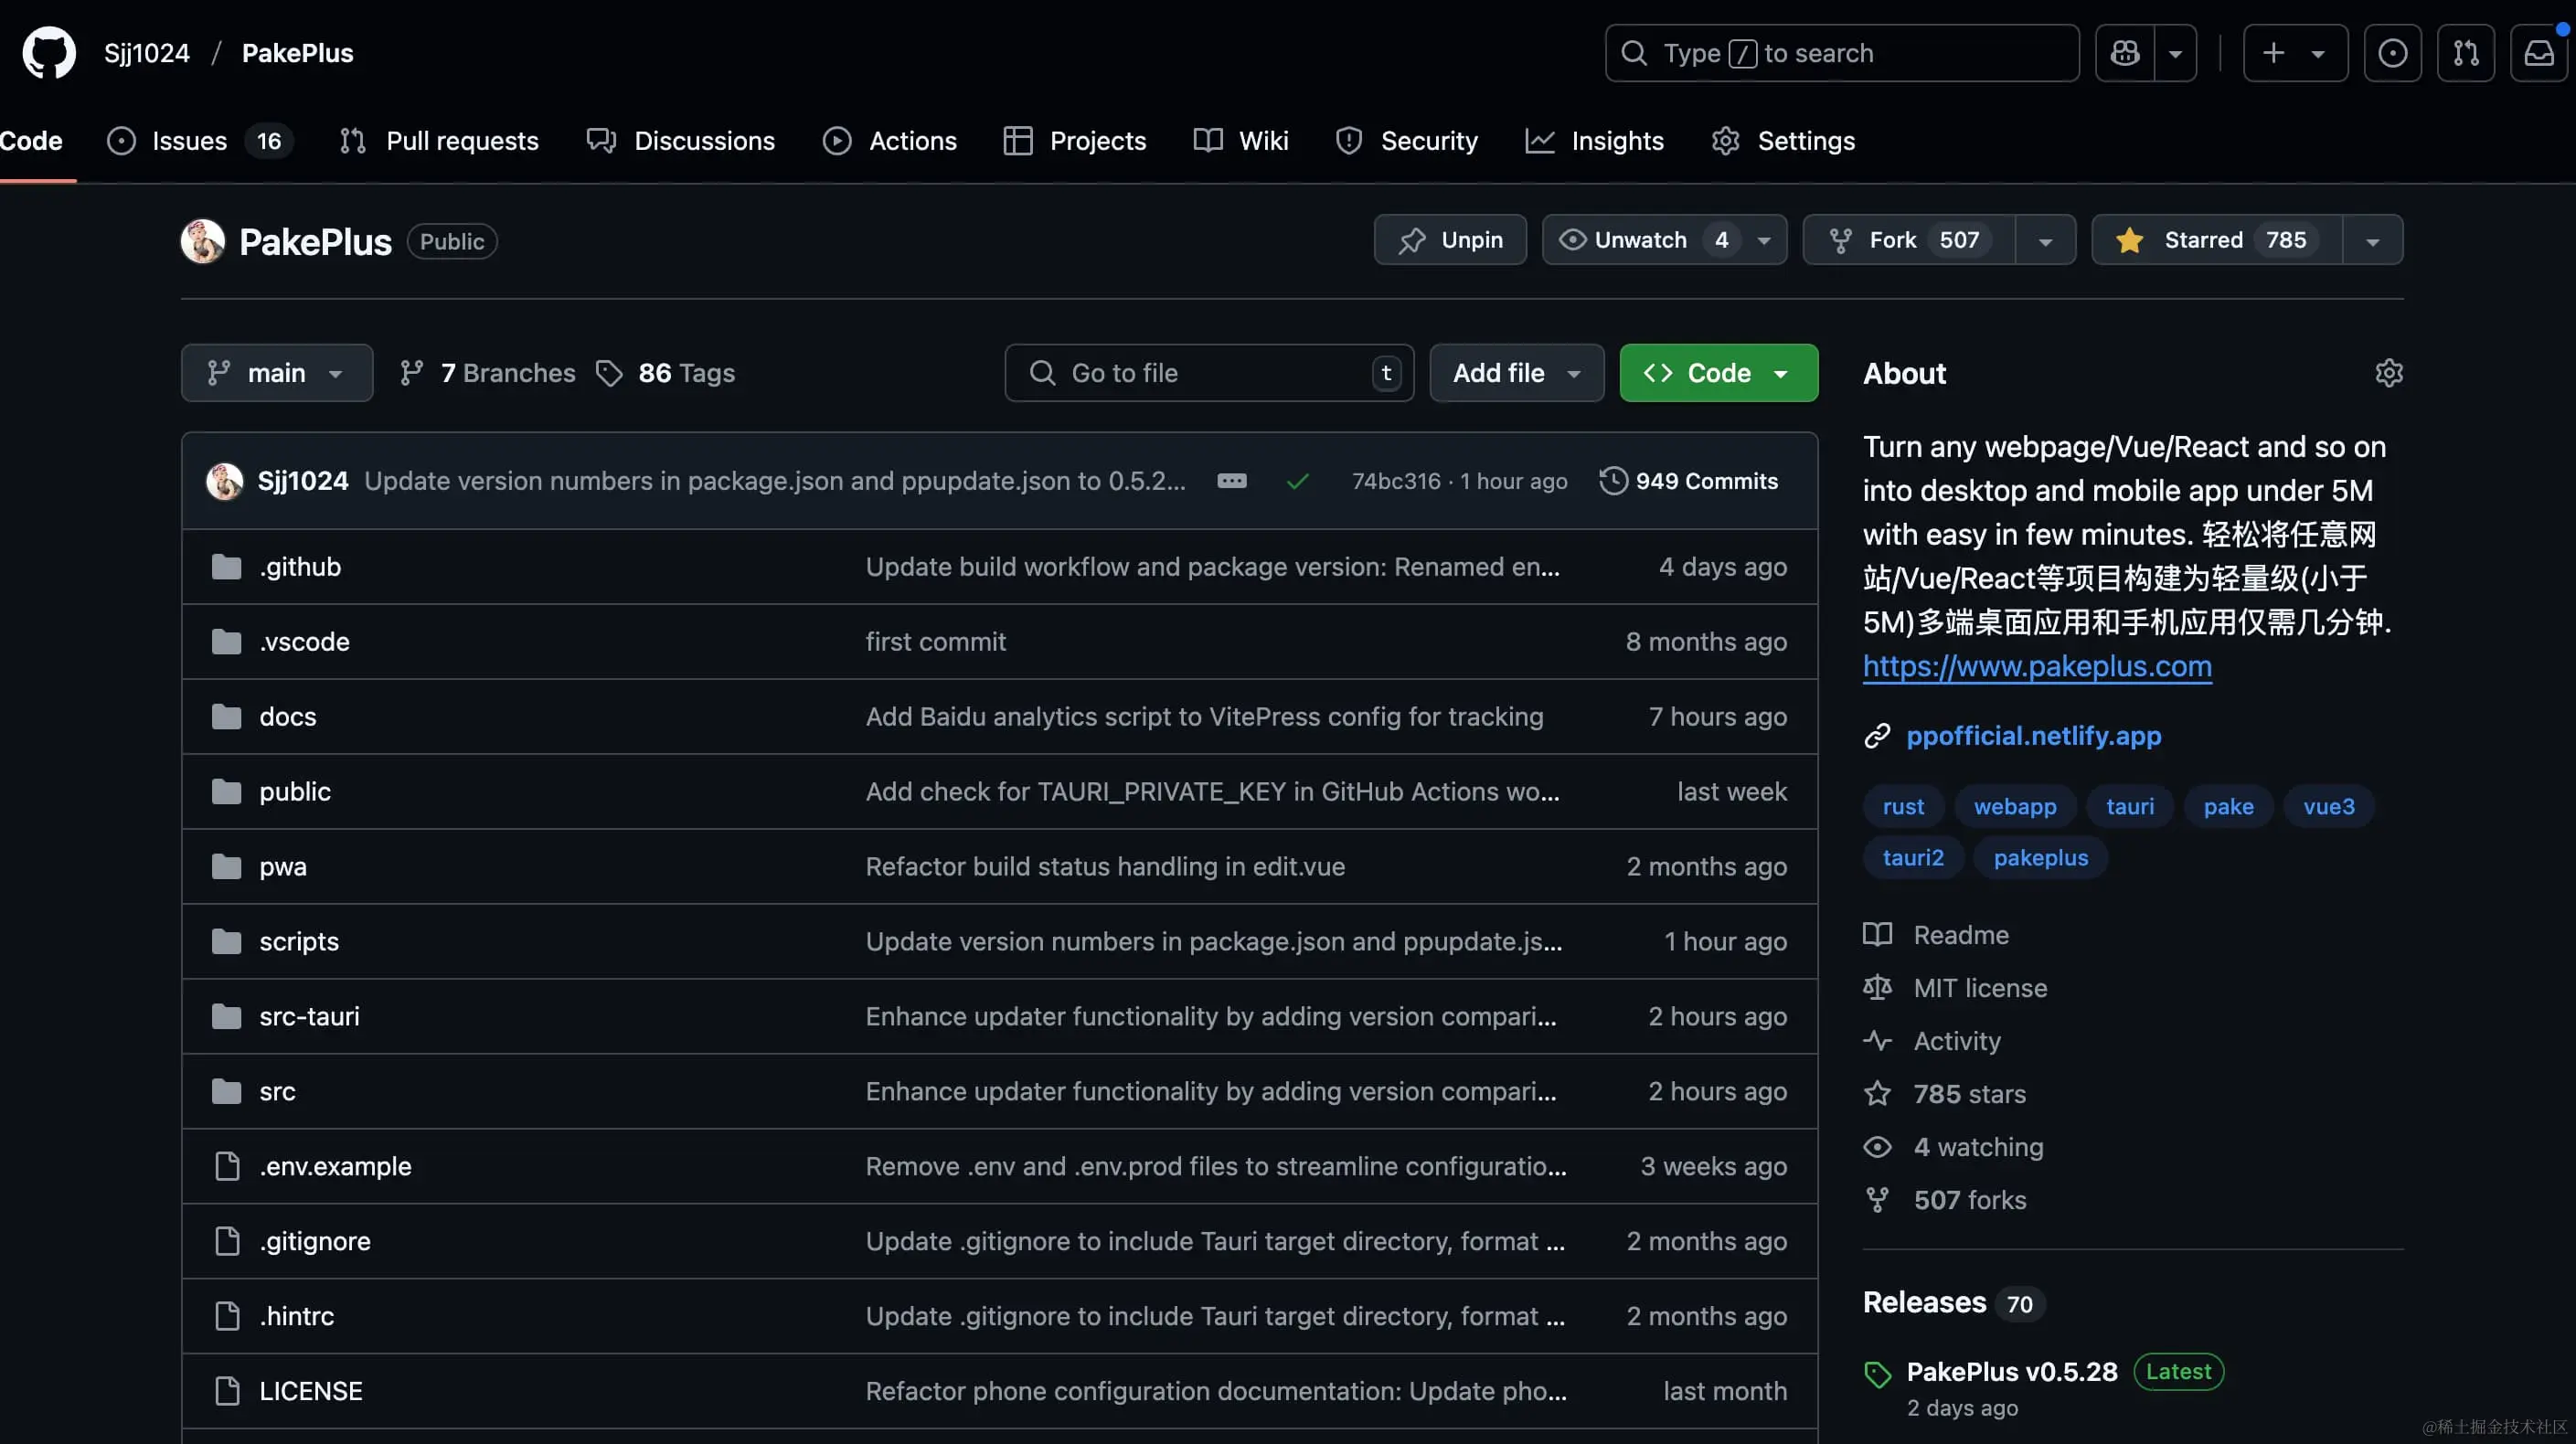
Task: Click the green commit status checkmark
Action: click(1297, 482)
